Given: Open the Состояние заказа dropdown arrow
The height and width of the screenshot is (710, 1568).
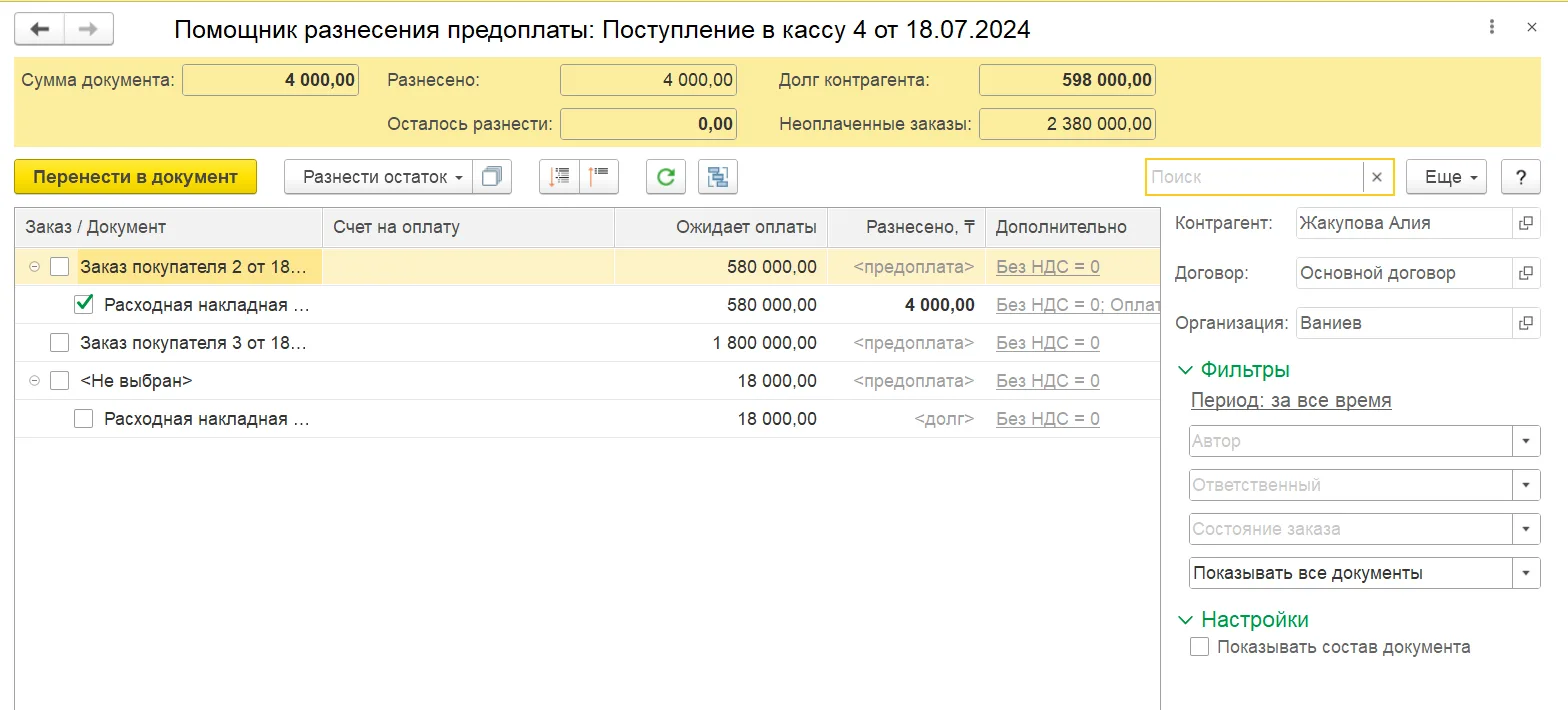Looking at the screenshot, I should tap(1526, 529).
